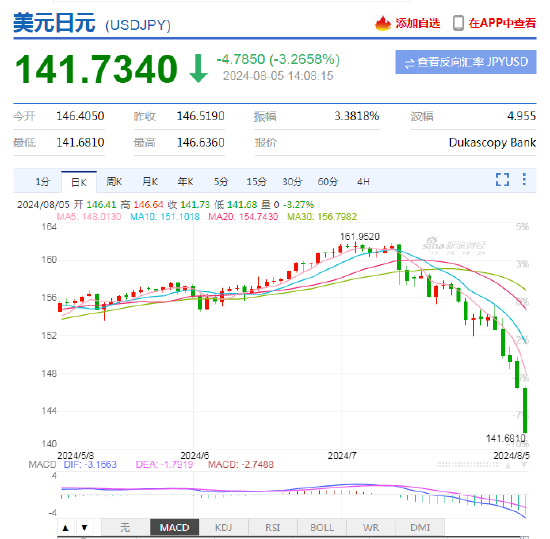Click small down arrow near chart range bar

click(x=524, y=466)
